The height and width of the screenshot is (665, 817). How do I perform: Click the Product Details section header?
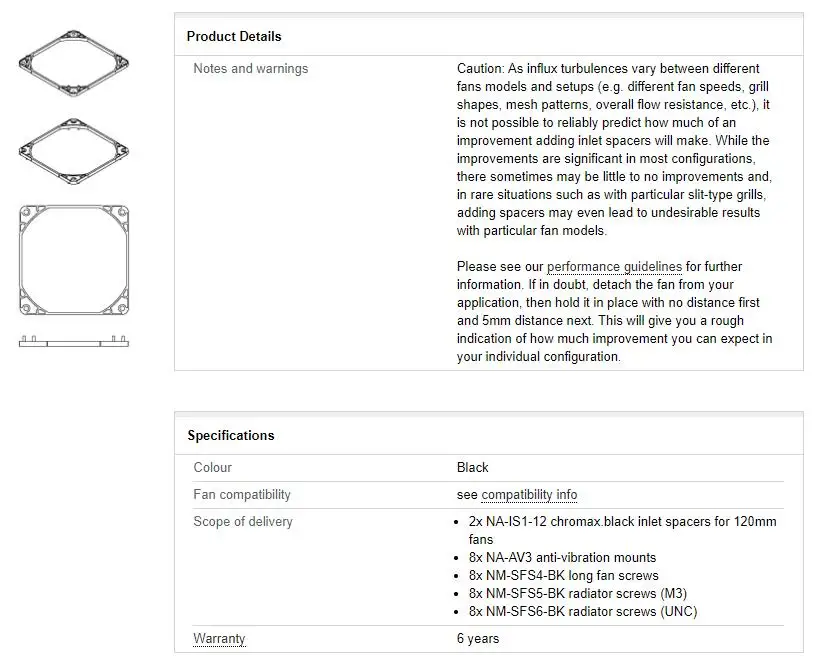click(234, 37)
